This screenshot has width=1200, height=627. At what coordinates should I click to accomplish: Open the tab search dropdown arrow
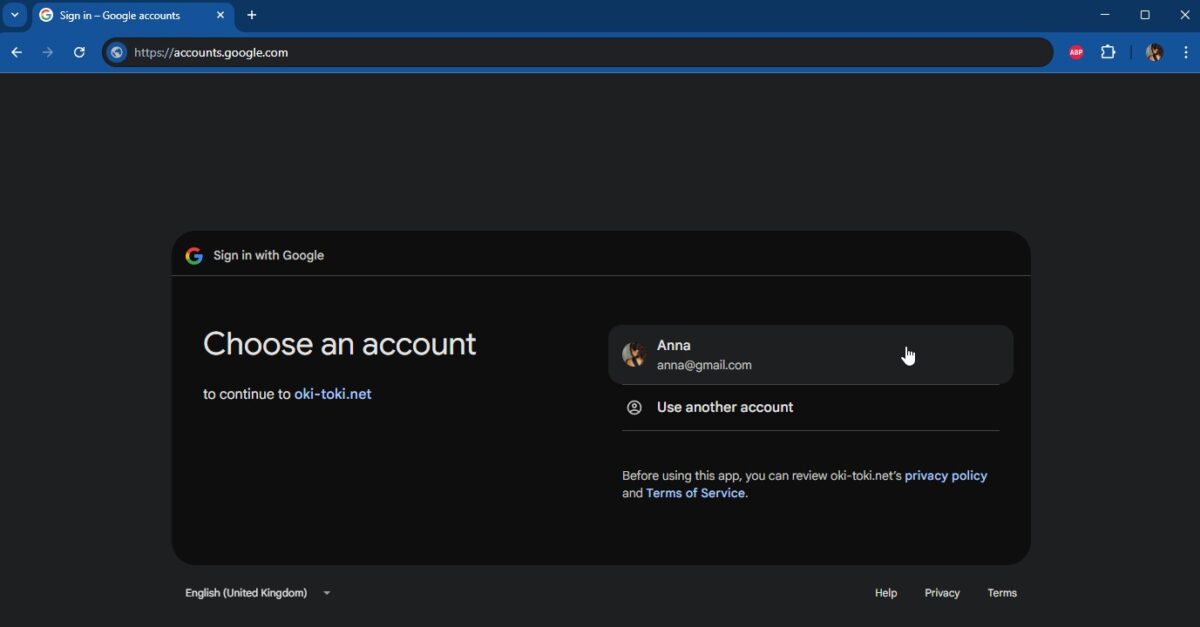point(15,15)
